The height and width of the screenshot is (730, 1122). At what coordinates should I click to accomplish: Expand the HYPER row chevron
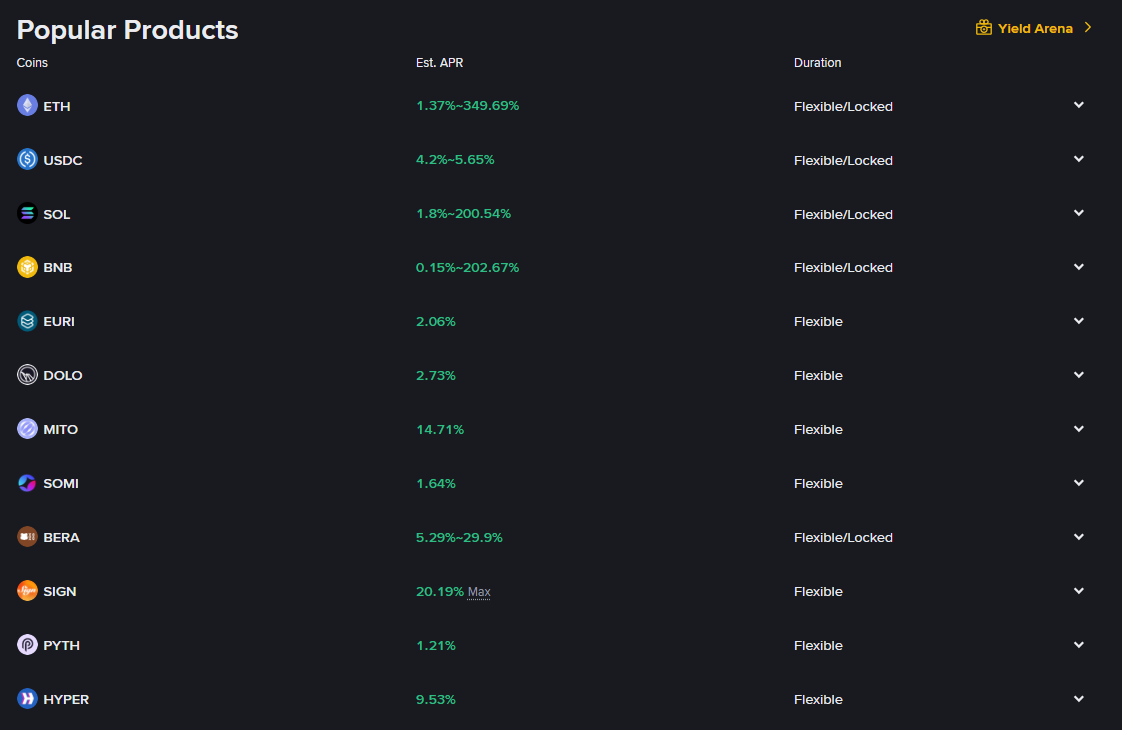point(1078,699)
